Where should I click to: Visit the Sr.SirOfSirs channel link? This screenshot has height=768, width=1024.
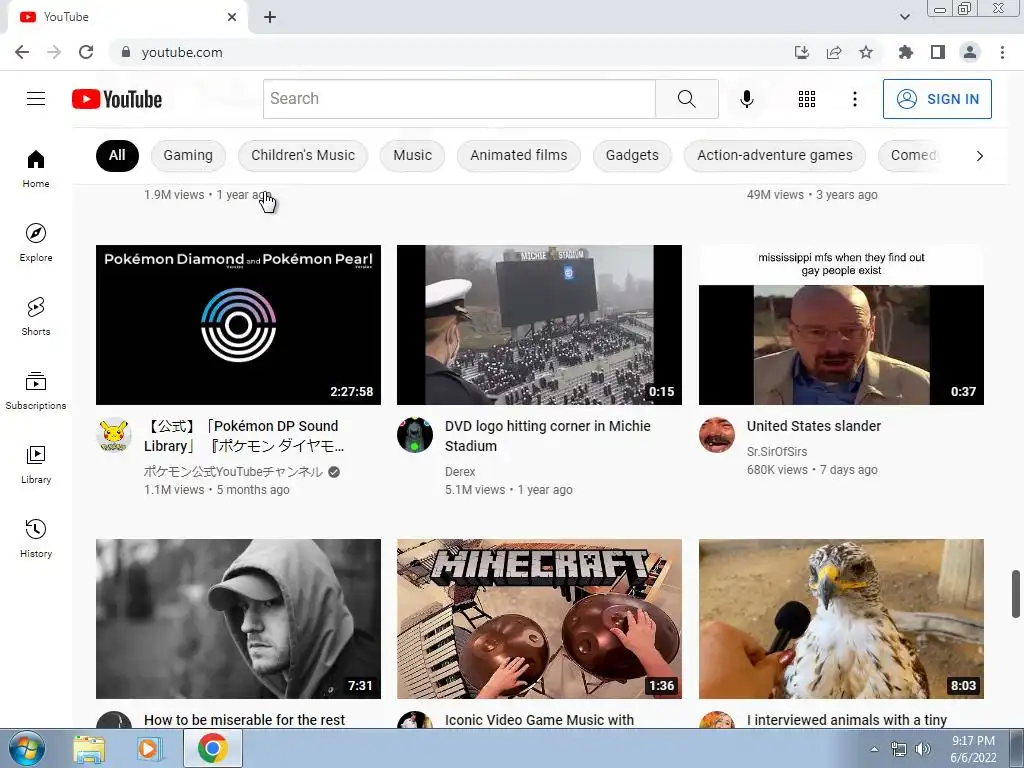pos(776,451)
